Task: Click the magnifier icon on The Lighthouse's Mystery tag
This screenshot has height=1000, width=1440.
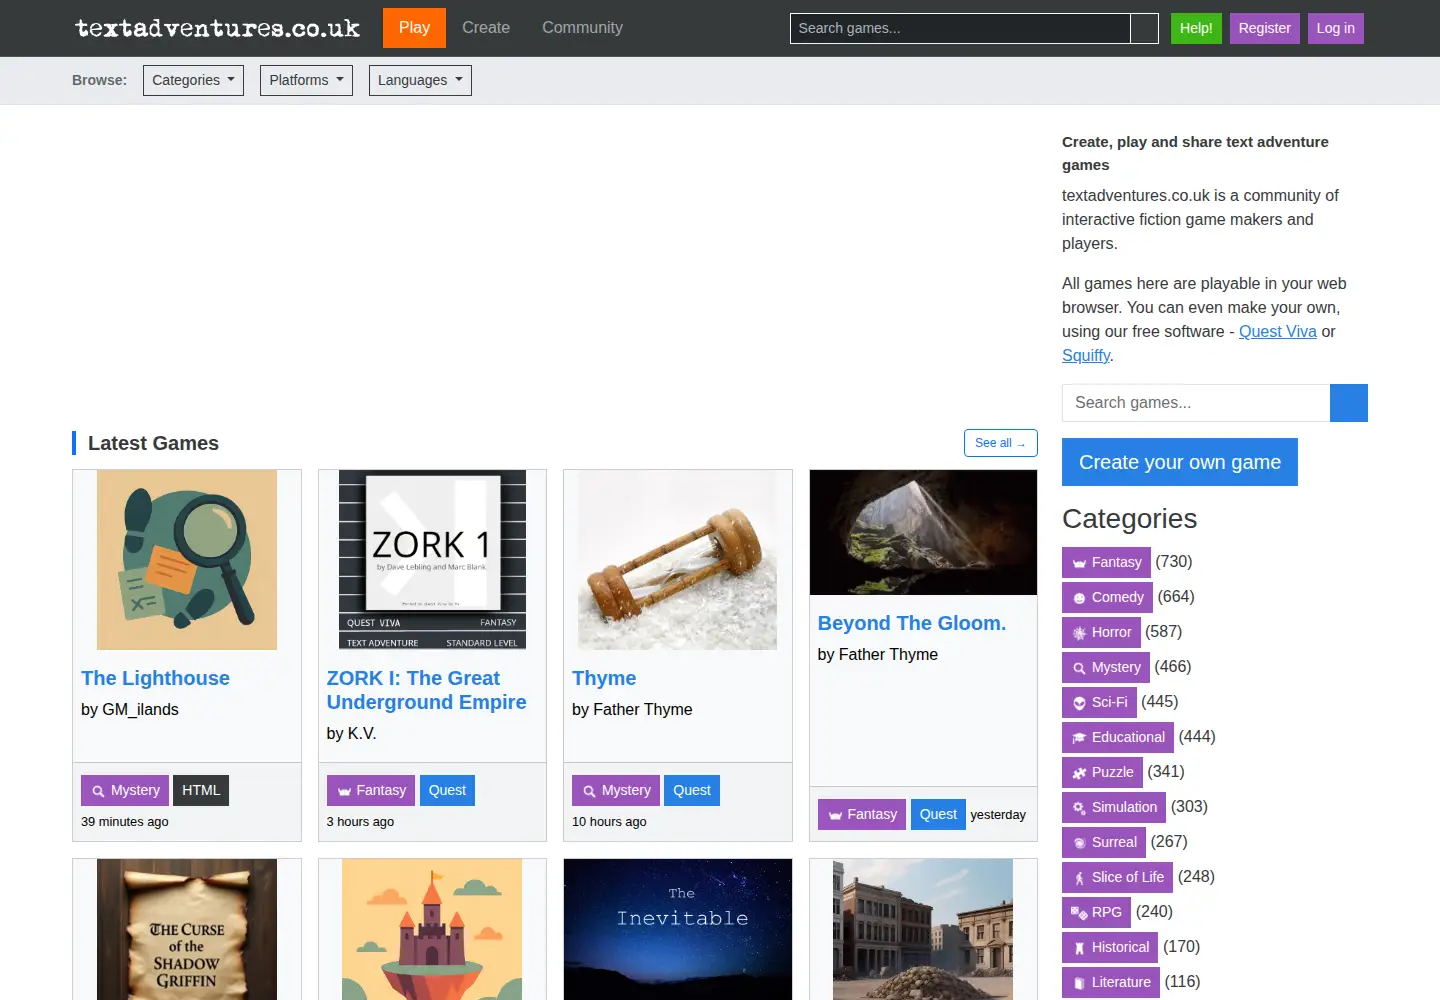Action: coord(98,791)
